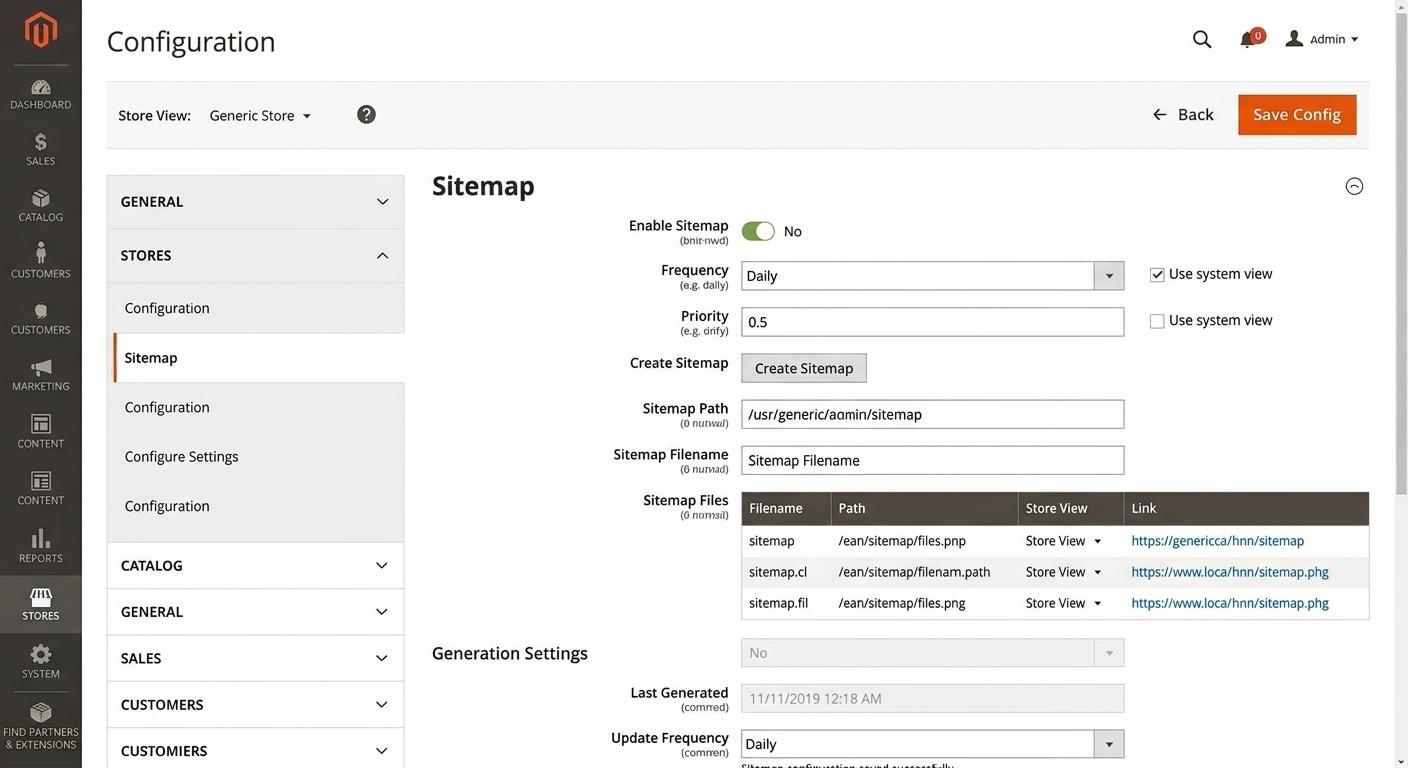Open Configure Settings in the STORES section

tap(181, 456)
